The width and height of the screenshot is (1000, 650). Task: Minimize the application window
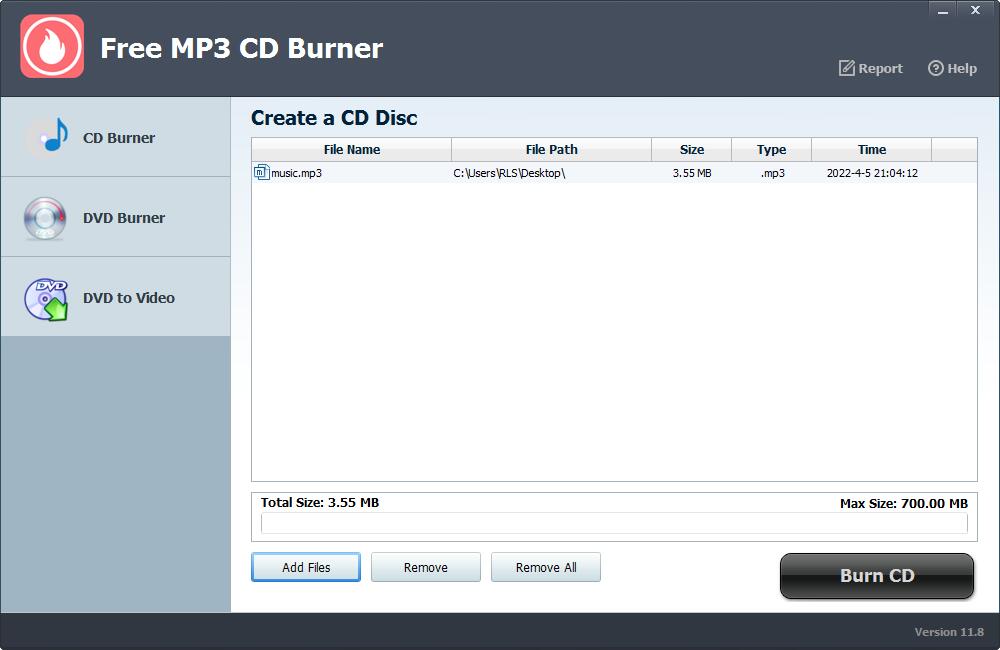943,10
